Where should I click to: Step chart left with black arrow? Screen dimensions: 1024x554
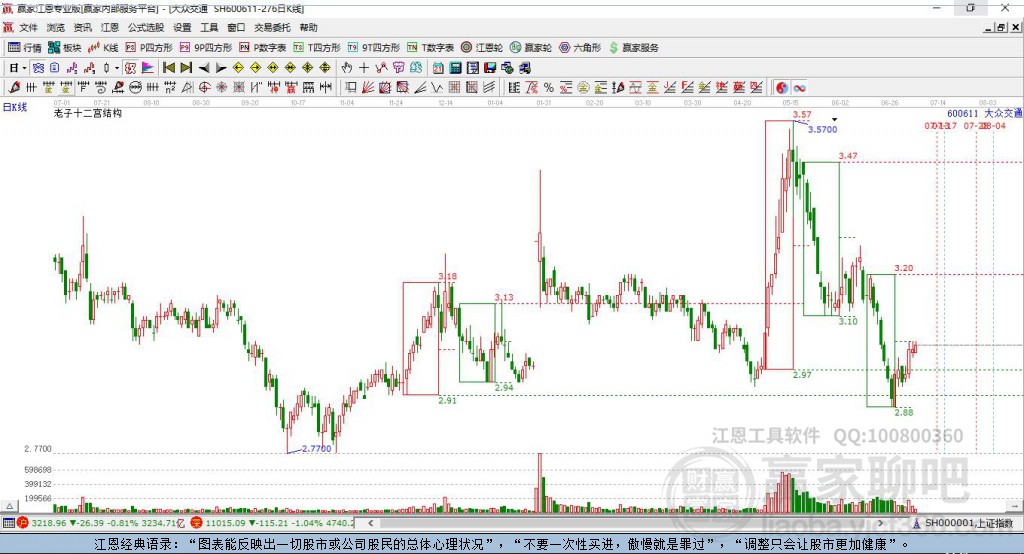tap(203, 68)
